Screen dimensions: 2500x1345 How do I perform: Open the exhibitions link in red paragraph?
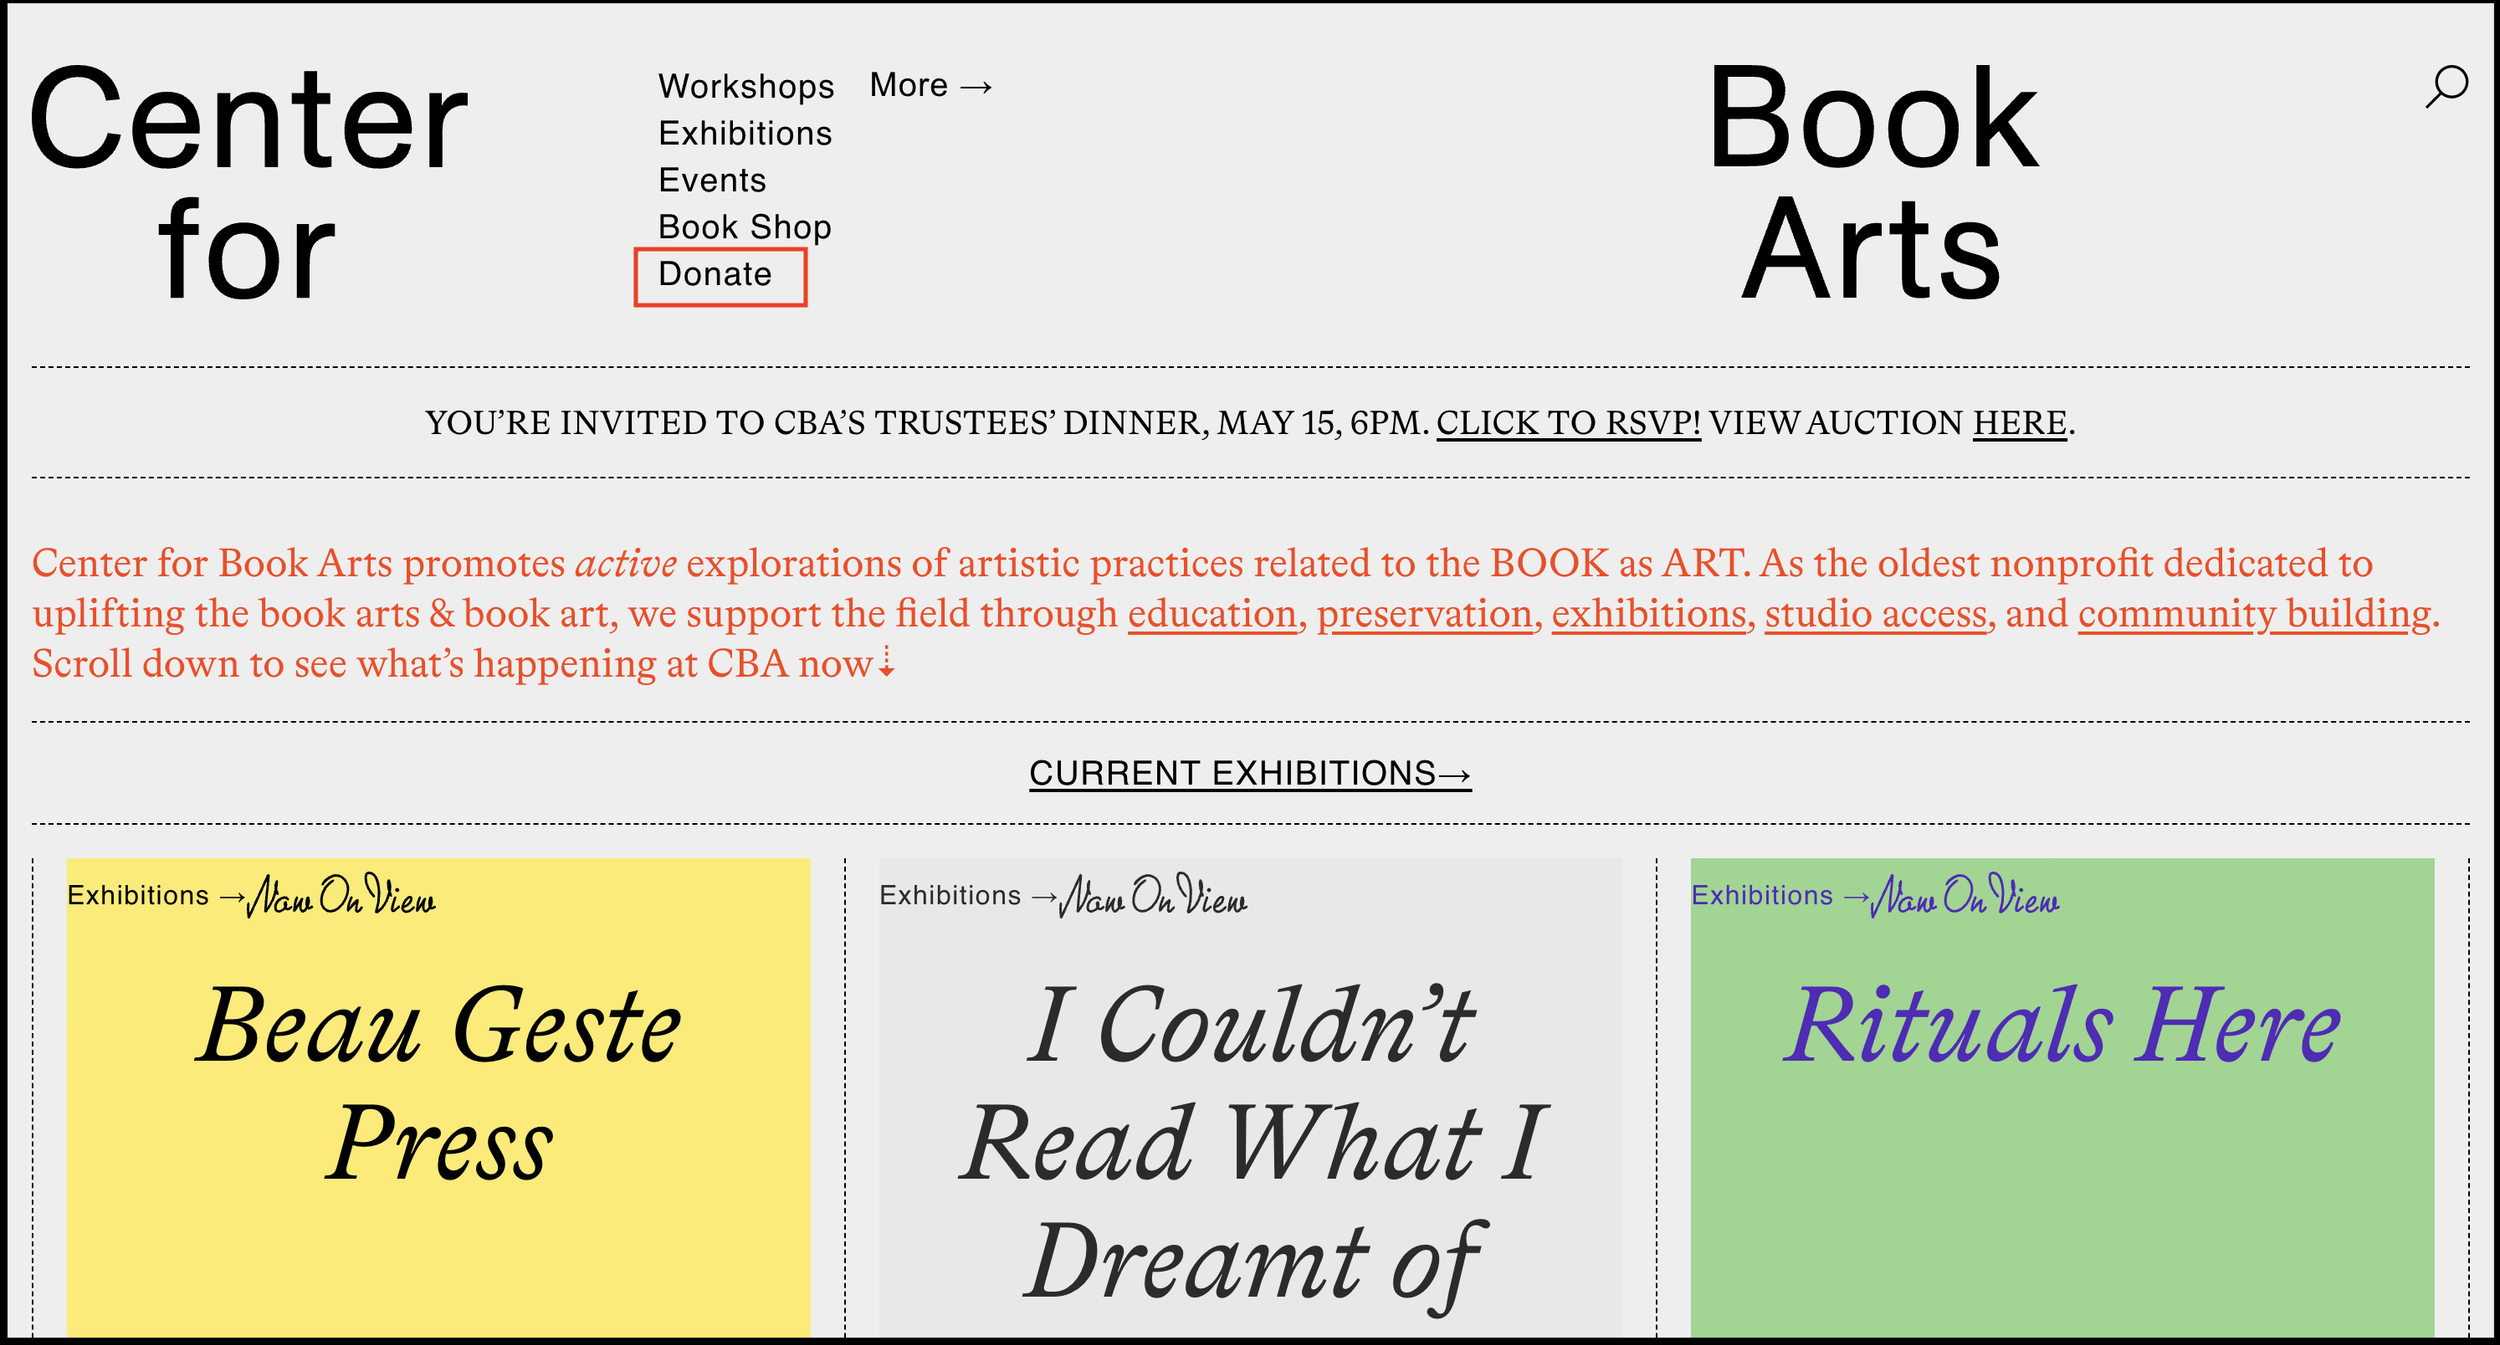1648,614
